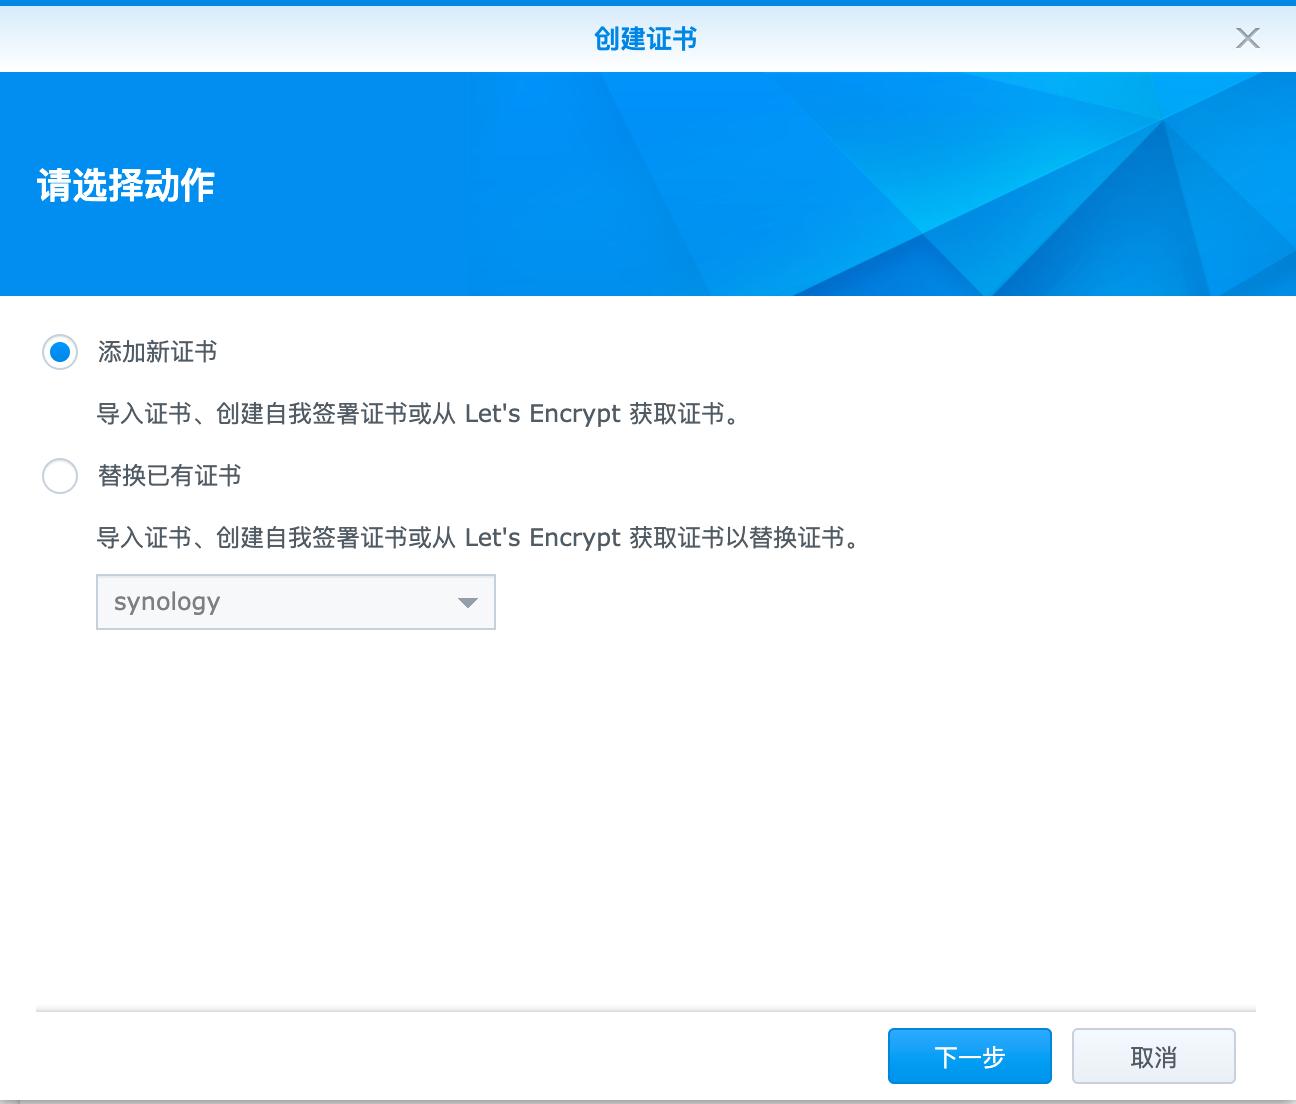Abort certificate setup via cancel button
The height and width of the screenshot is (1104, 1296).
1153,1056
